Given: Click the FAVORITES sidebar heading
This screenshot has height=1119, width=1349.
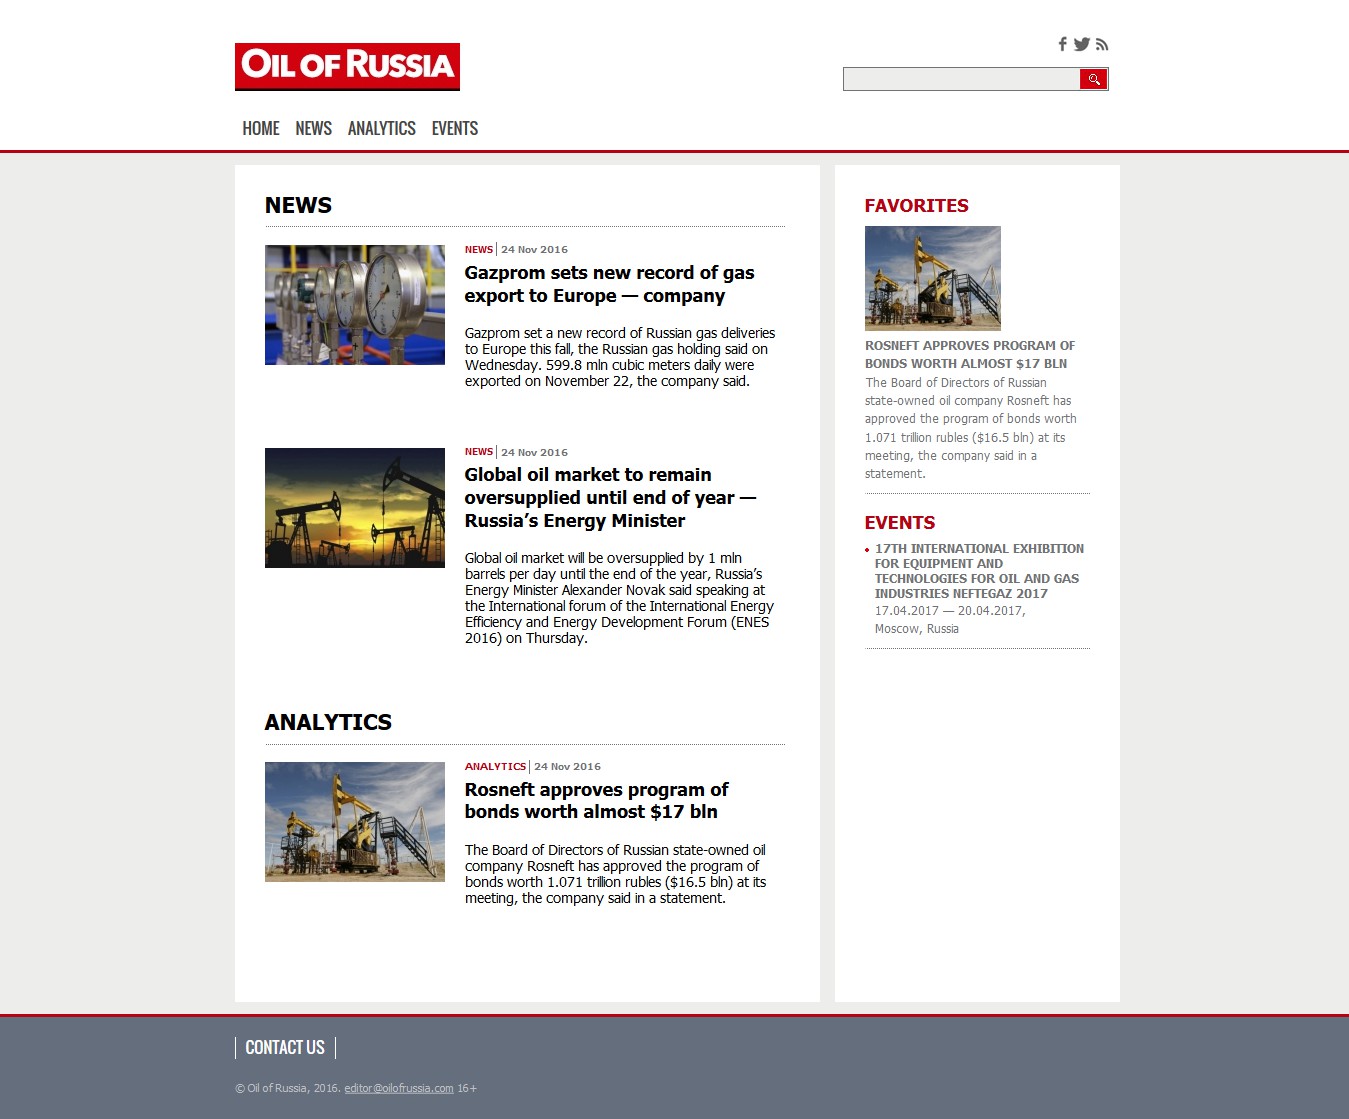Looking at the screenshot, I should [x=917, y=205].
